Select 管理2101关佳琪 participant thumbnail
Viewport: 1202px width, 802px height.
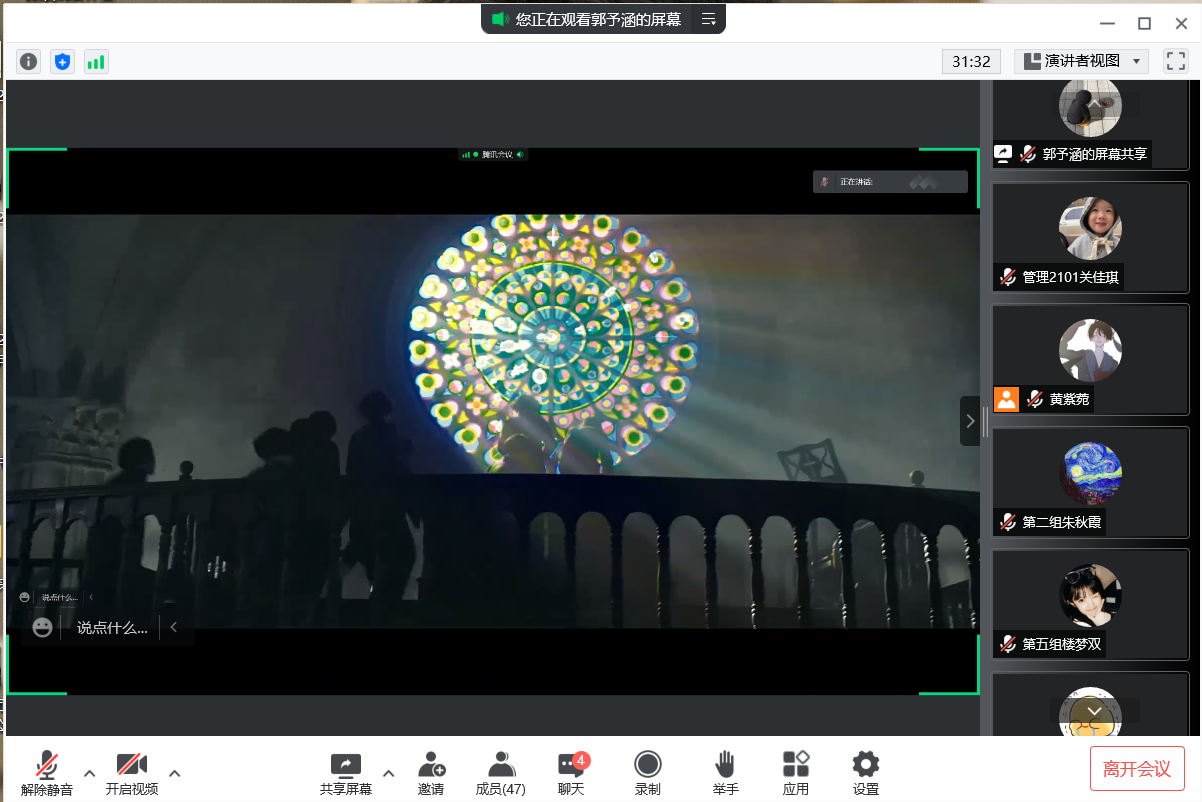click(1090, 238)
